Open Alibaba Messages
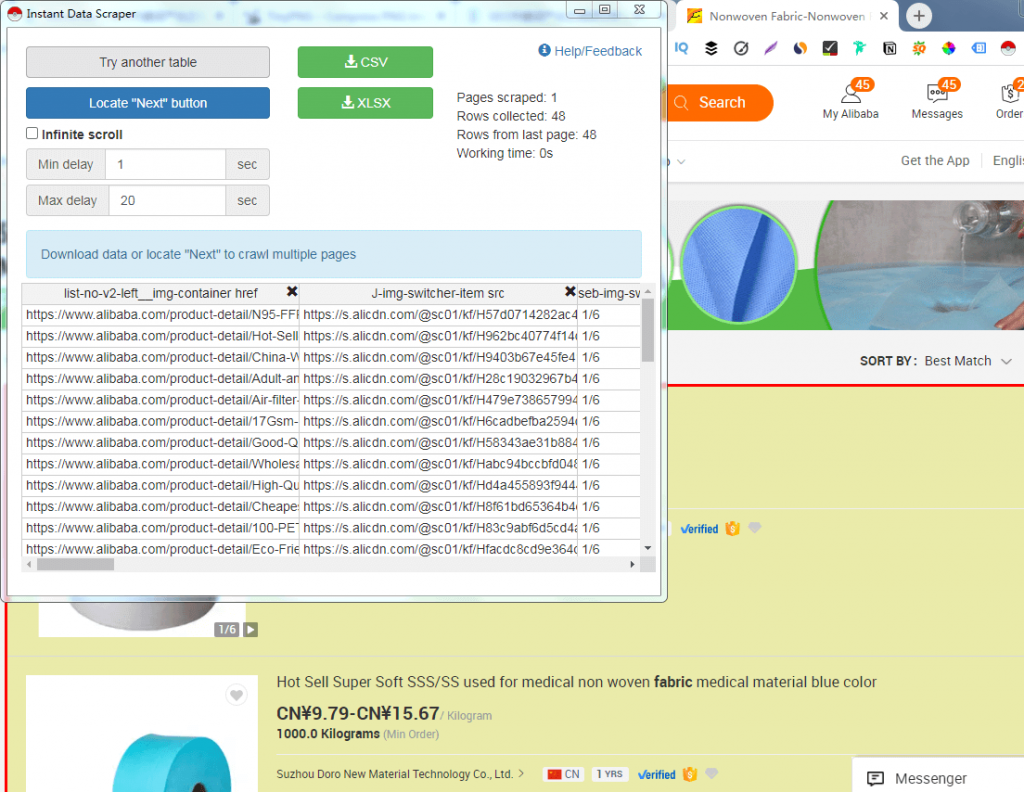 point(937,100)
